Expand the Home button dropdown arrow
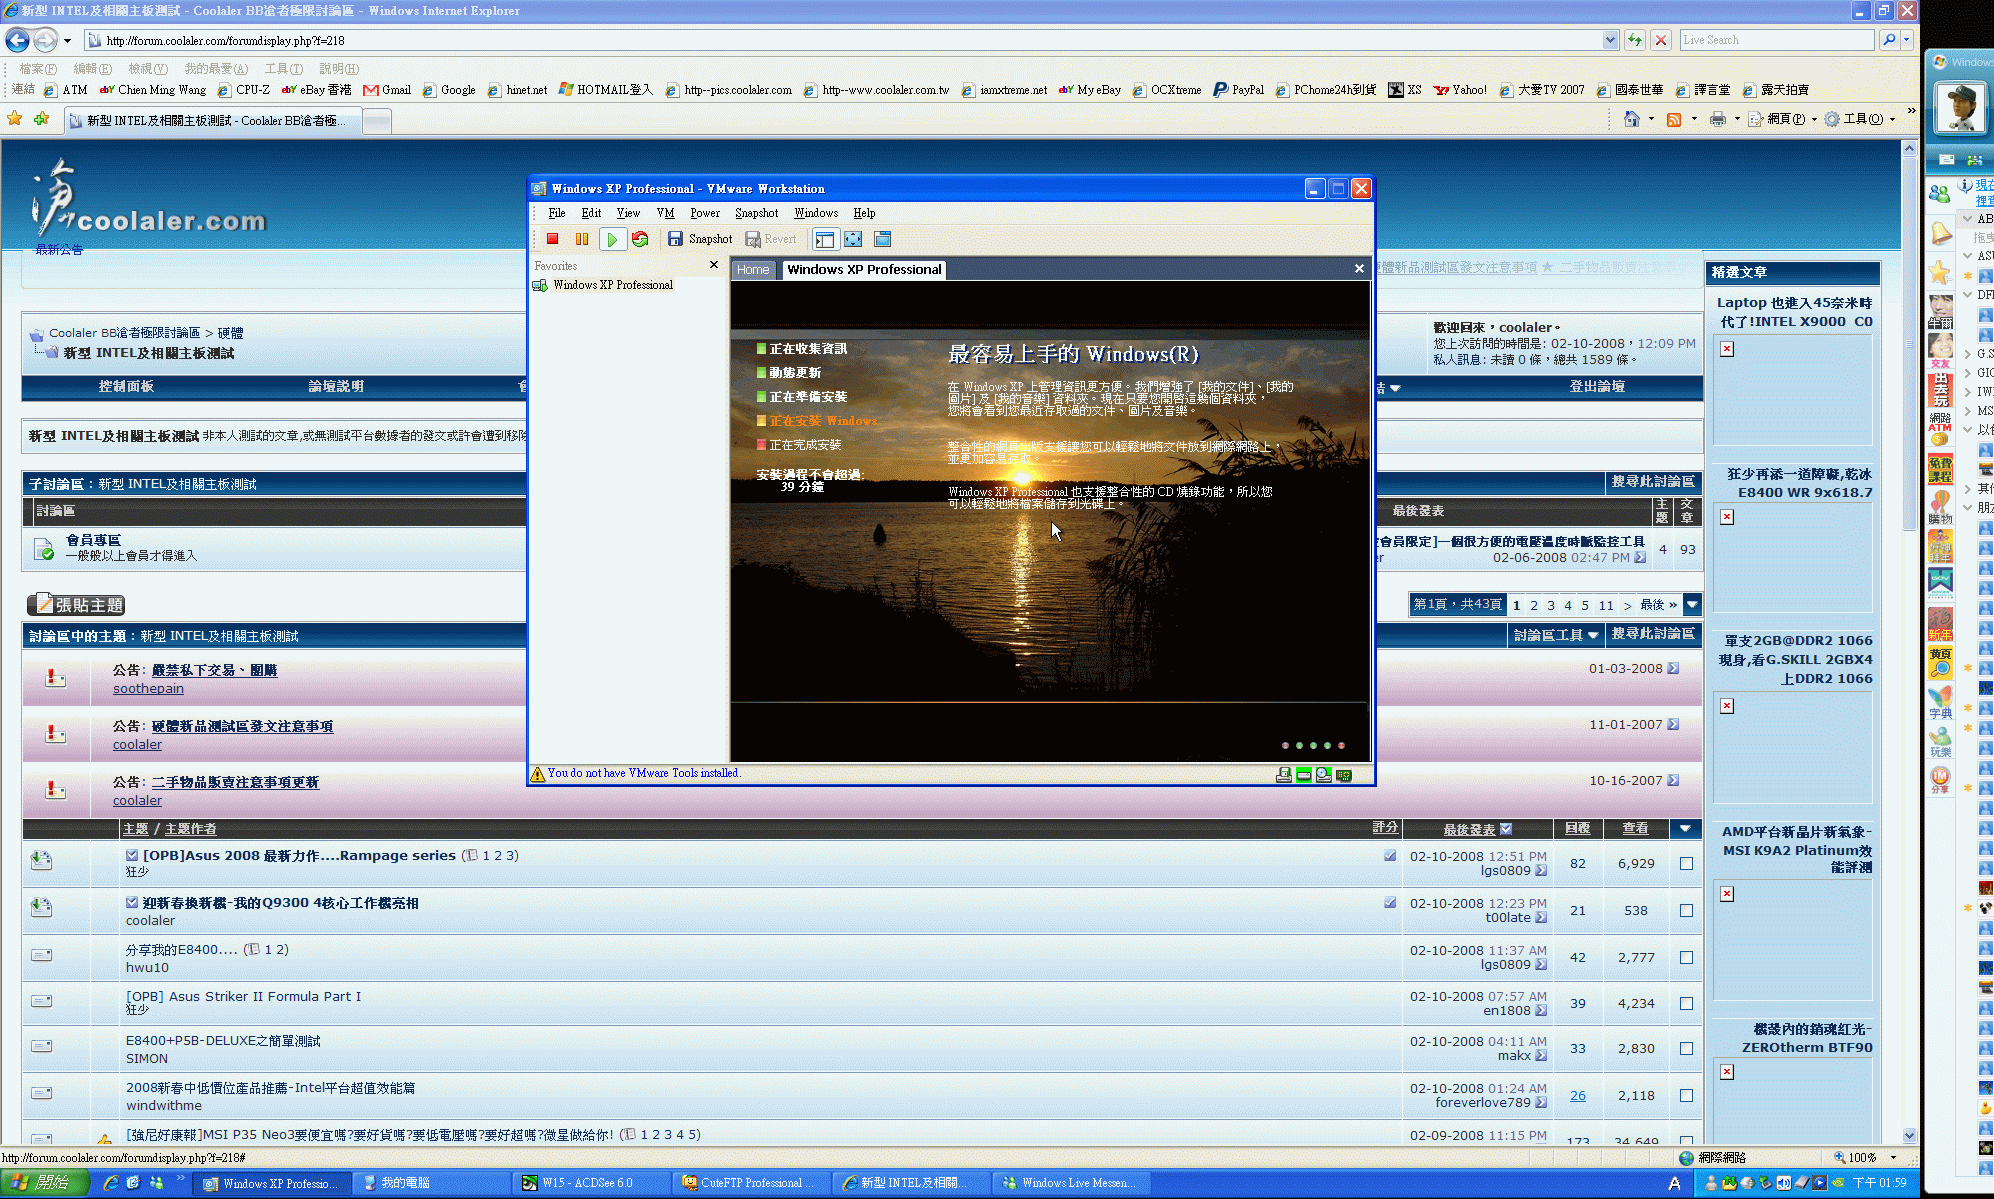Image resolution: width=1994 pixels, height=1199 pixels. pyautogui.click(x=1651, y=119)
